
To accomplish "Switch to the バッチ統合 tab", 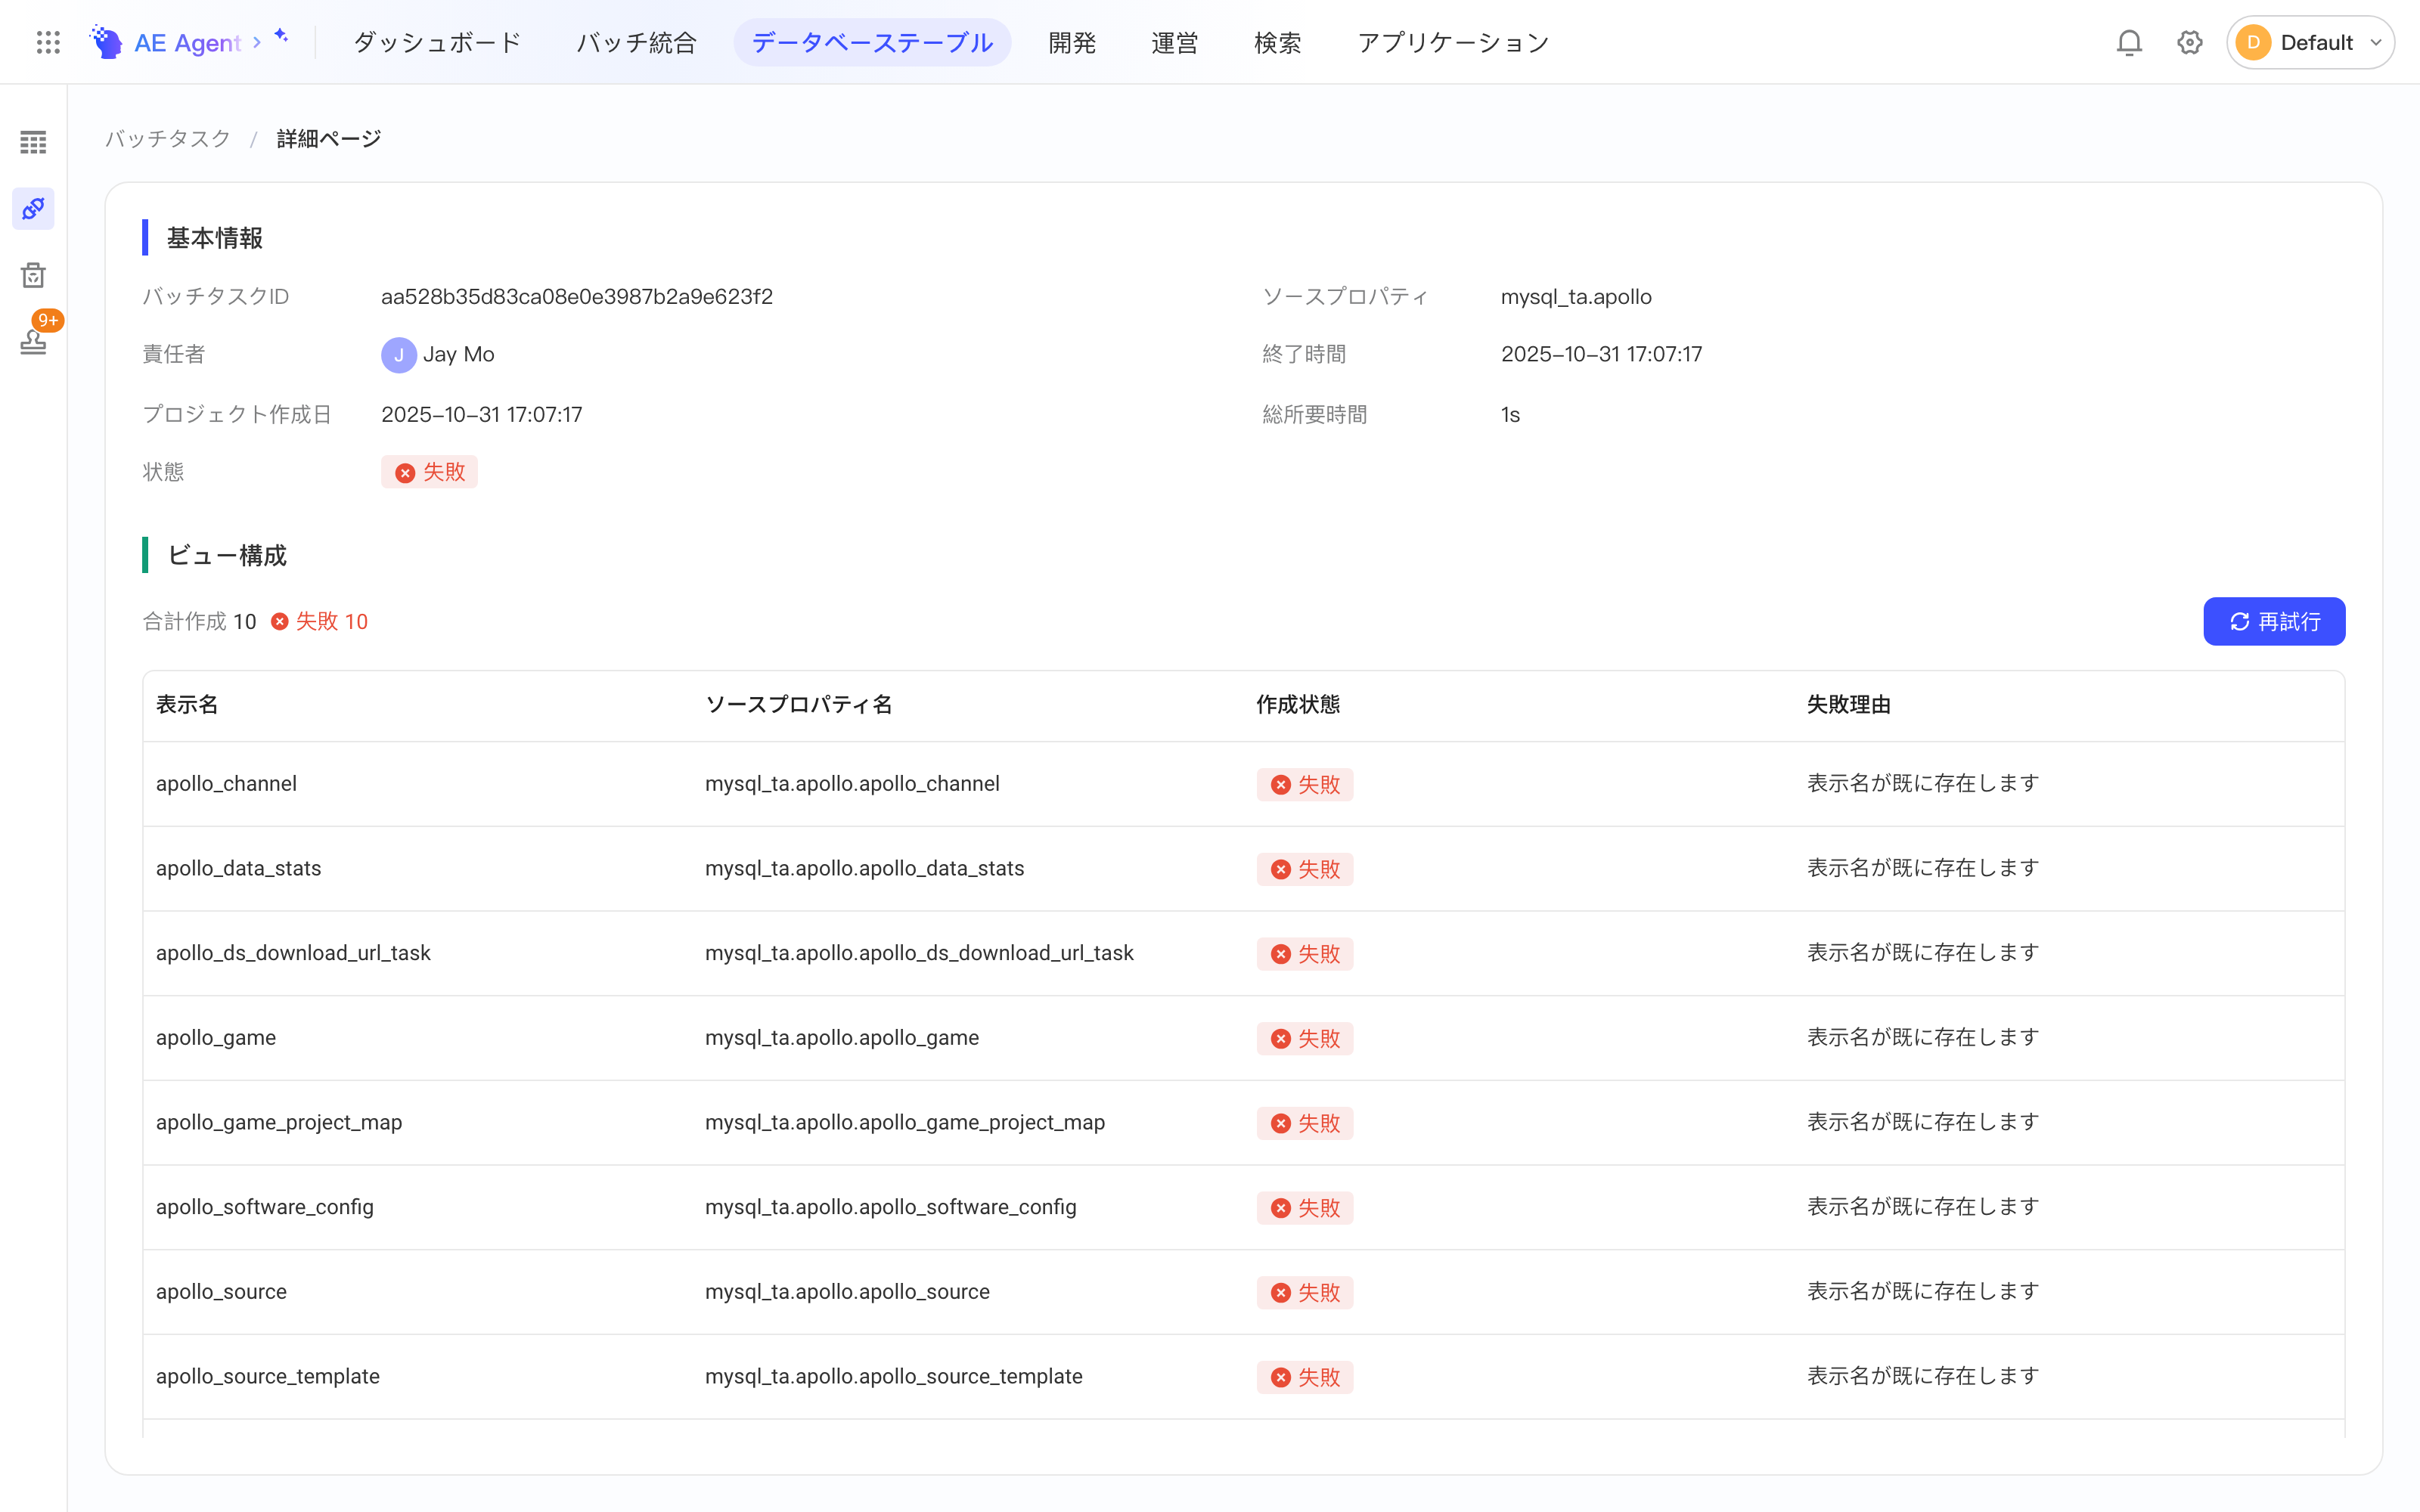I will pos(636,42).
